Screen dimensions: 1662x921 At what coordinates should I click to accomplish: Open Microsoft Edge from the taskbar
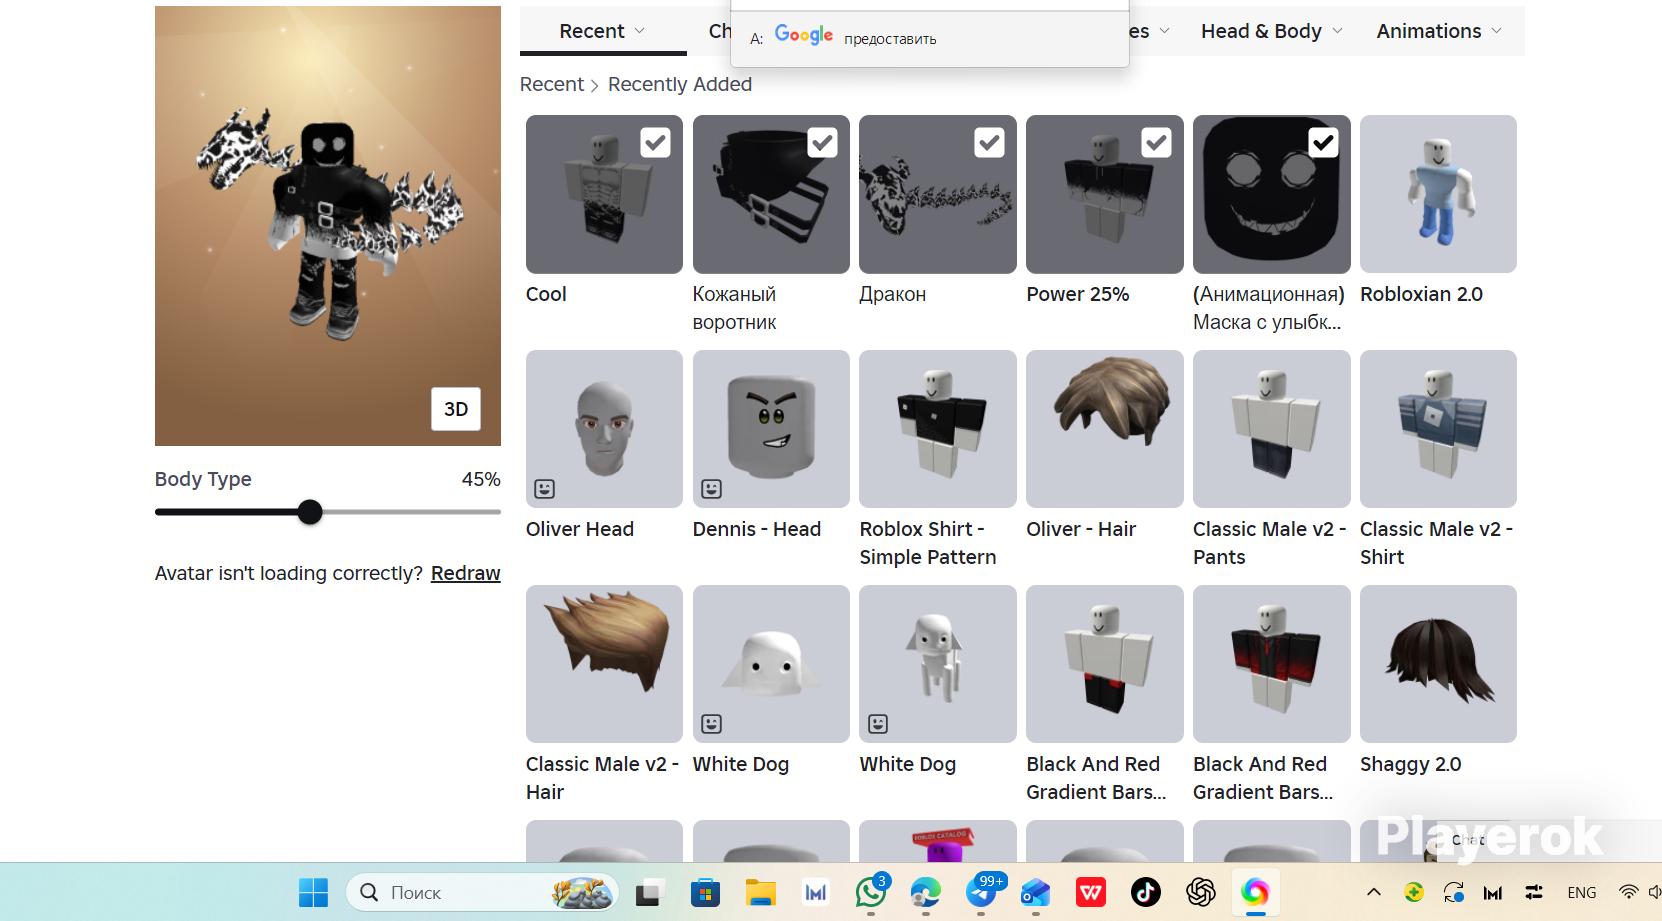(926, 892)
